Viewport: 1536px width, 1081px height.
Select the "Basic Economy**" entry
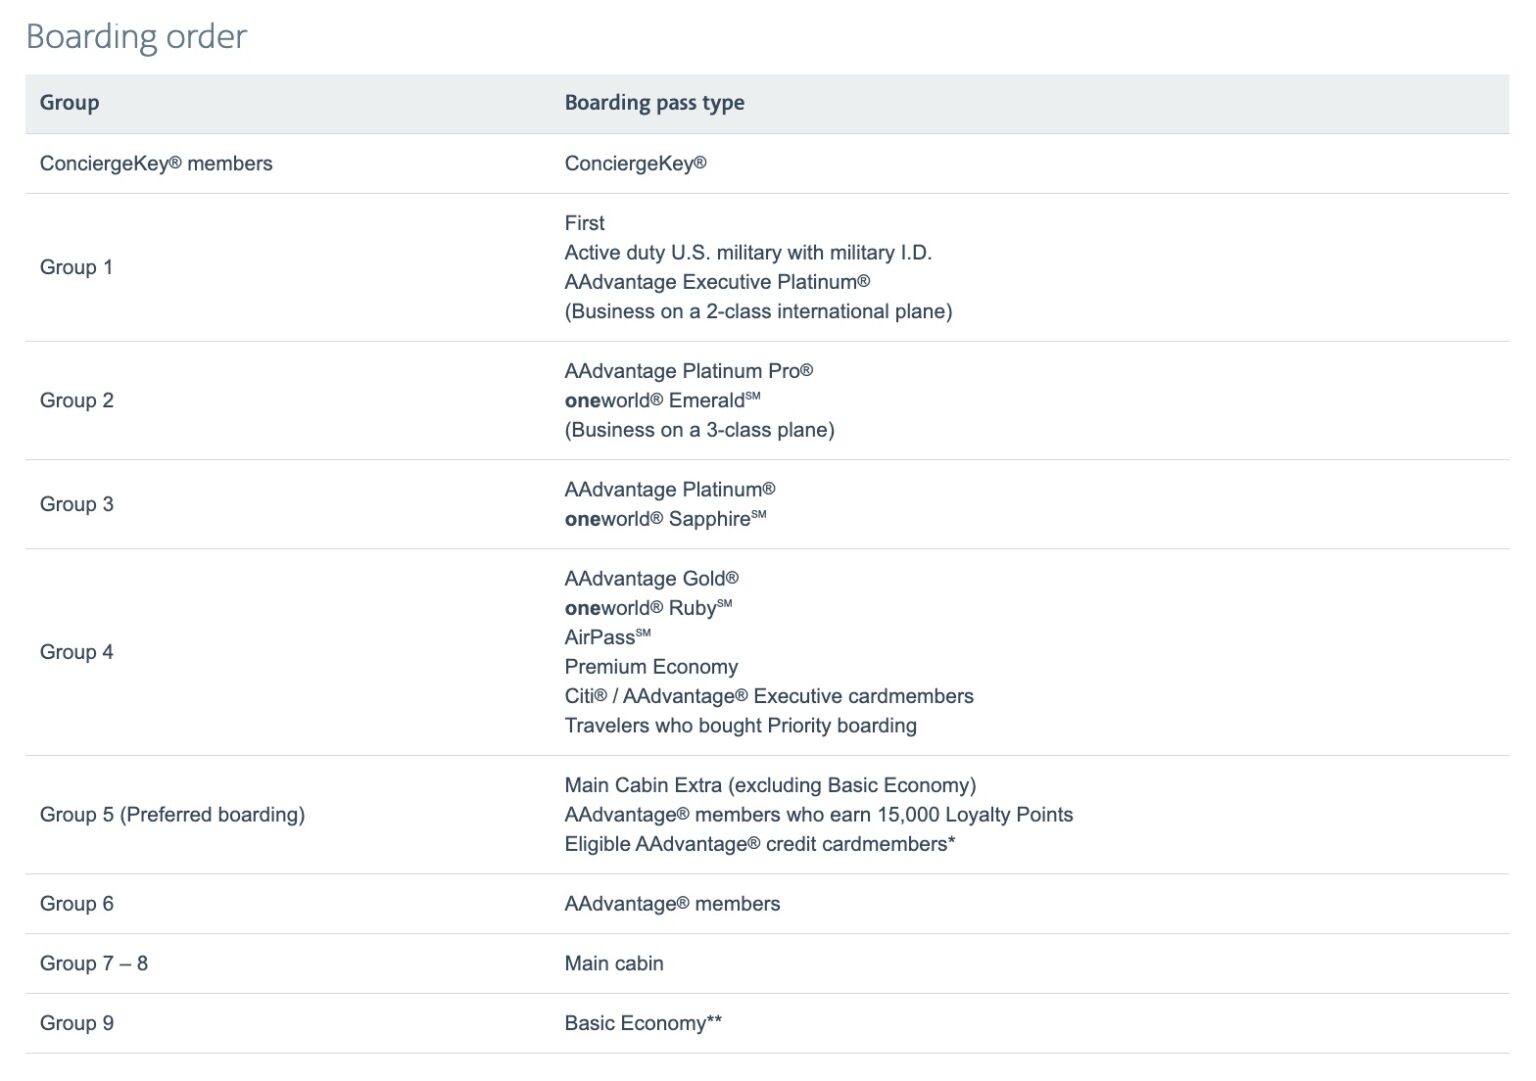(x=643, y=1023)
